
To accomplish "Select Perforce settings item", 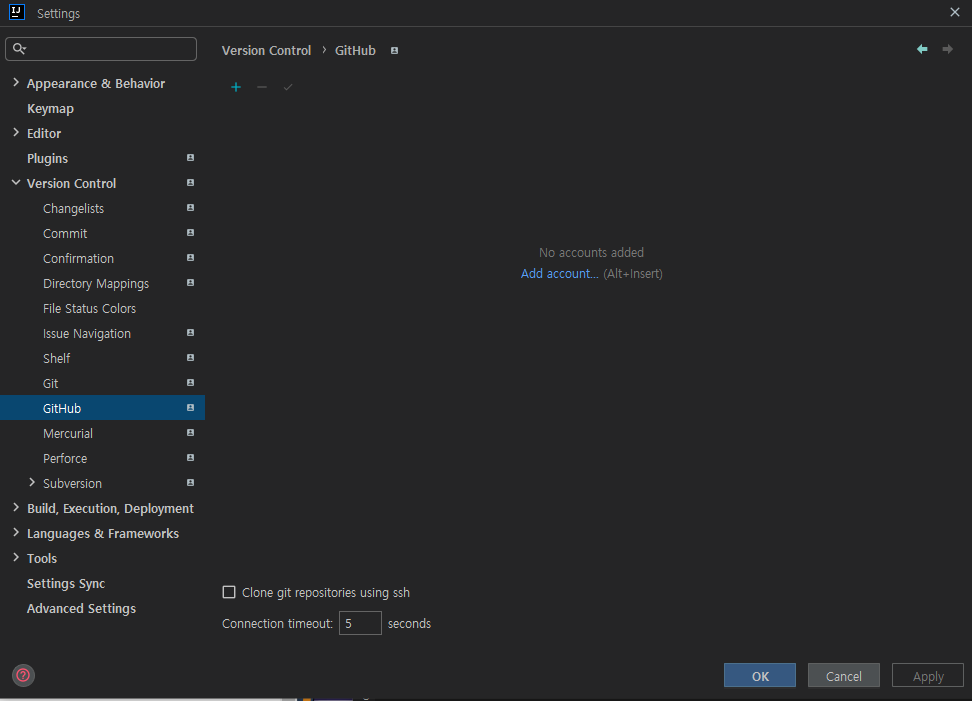I will (65, 459).
